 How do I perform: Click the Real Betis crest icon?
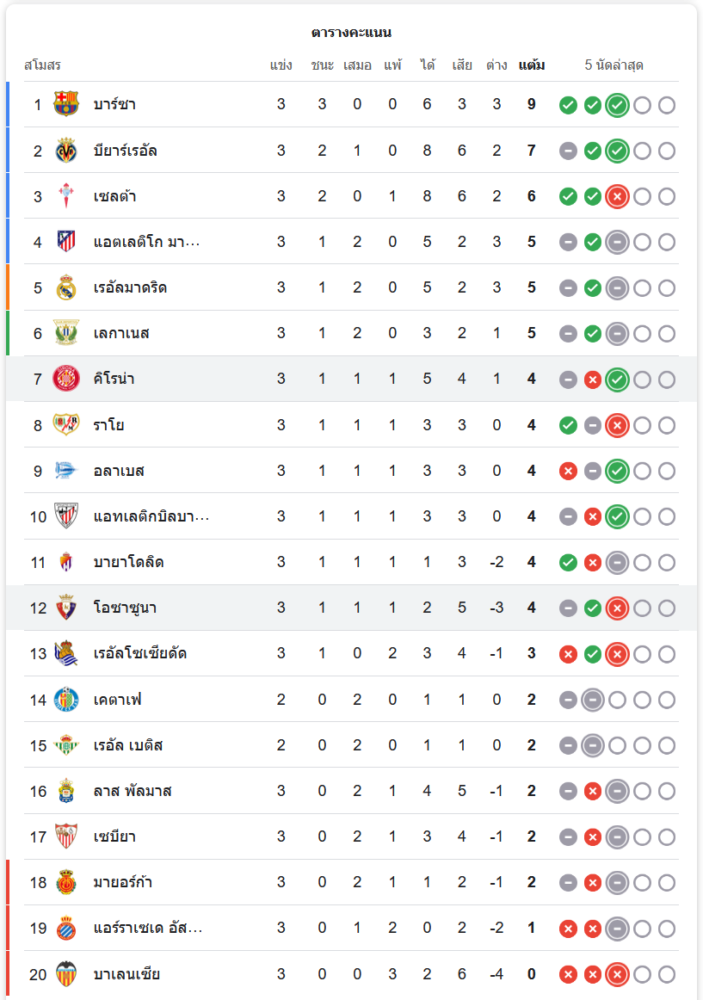pos(66,745)
